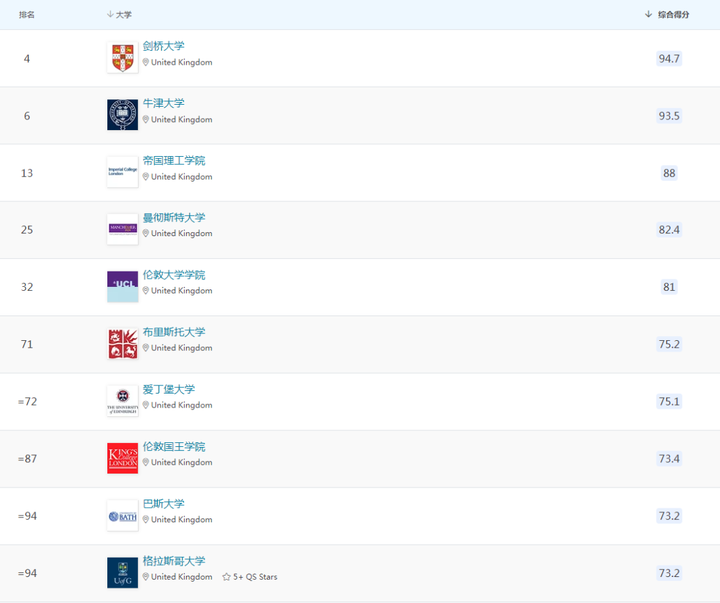The height and width of the screenshot is (603, 720).
Task: Click the =94 rank beside 格拉斯哥大学
Action: pos(27,573)
